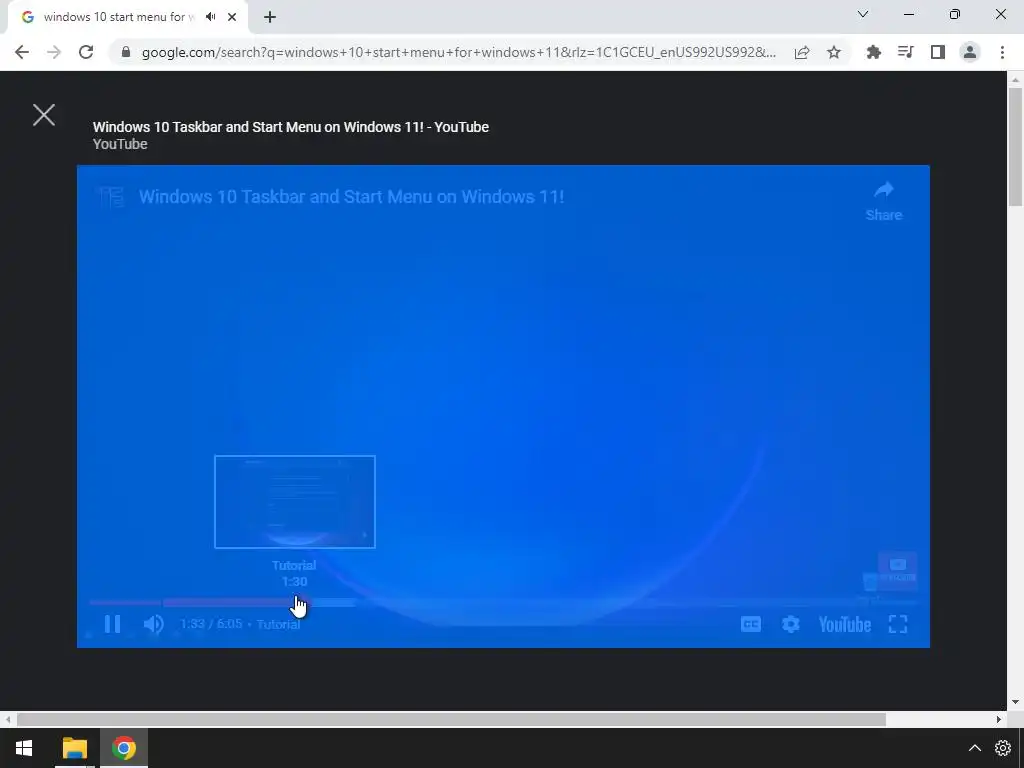Open the video settings gear
The image size is (1024, 768).
tap(790, 624)
